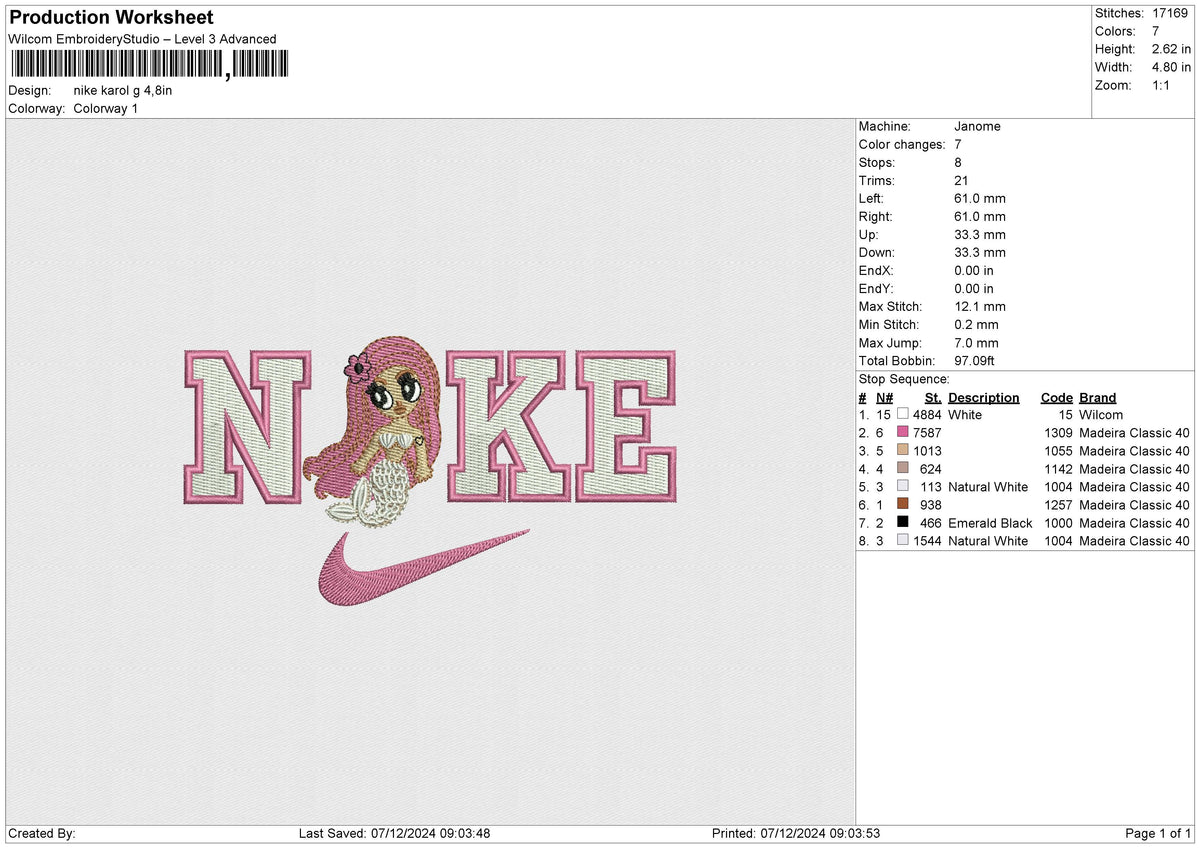Select the mermaid figure in the design preview
The height and width of the screenshot is (848, 1200).
(x=370, y=430)
